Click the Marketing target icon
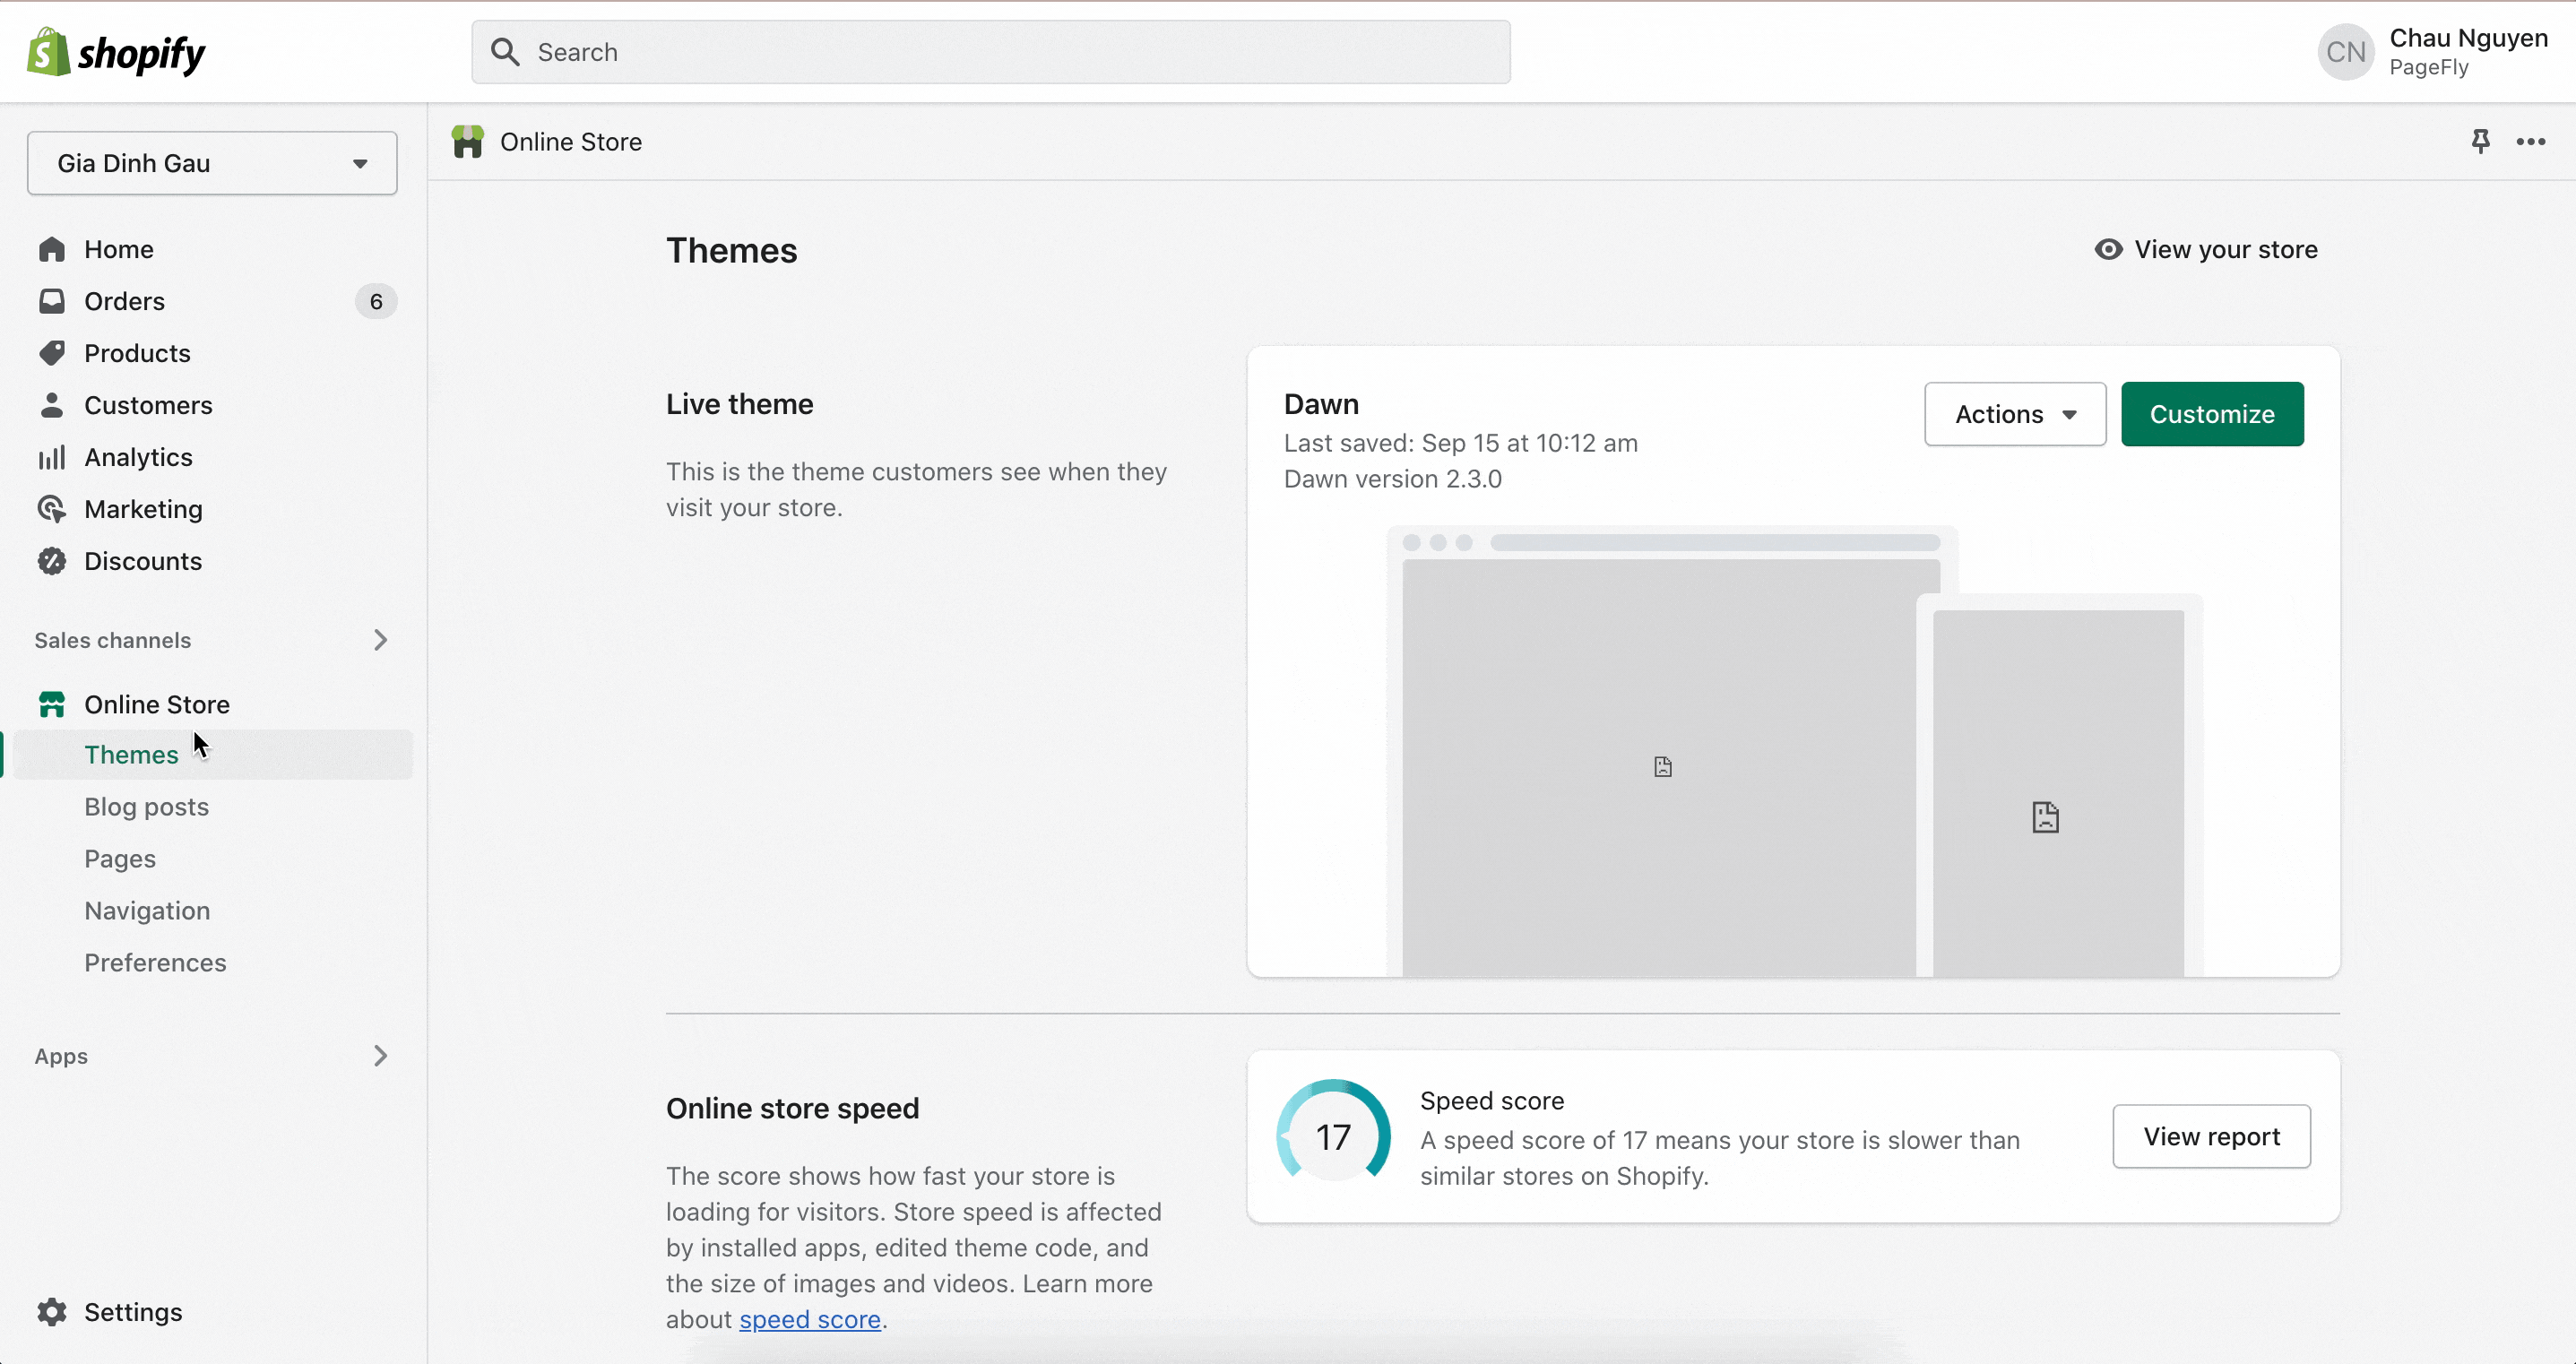This screenshot has height=1364, width=2576. [52, 509]
